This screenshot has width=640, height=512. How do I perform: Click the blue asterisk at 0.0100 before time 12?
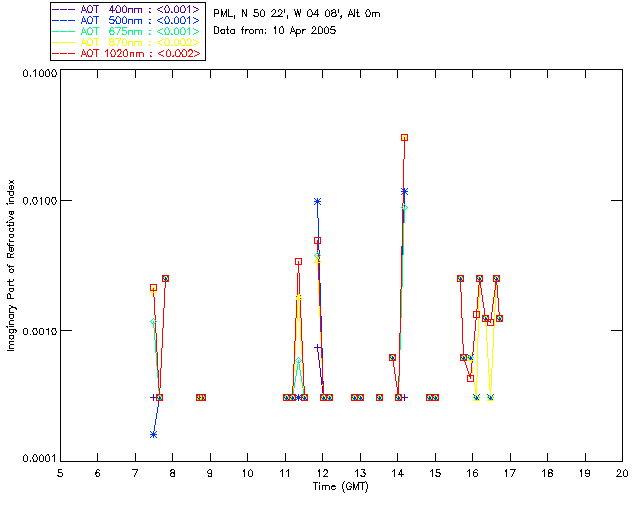tap(318, 202)
